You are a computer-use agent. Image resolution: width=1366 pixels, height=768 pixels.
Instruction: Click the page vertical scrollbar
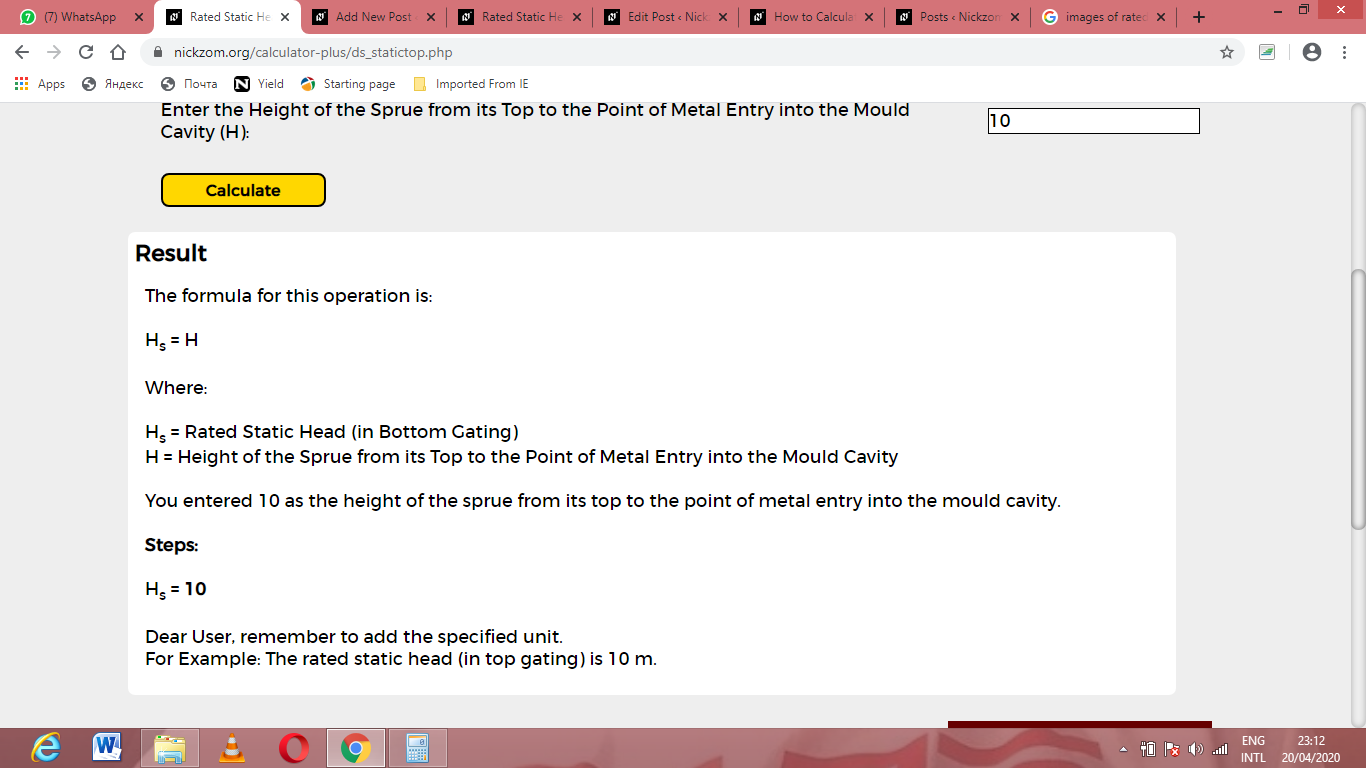pos(1358,399)
